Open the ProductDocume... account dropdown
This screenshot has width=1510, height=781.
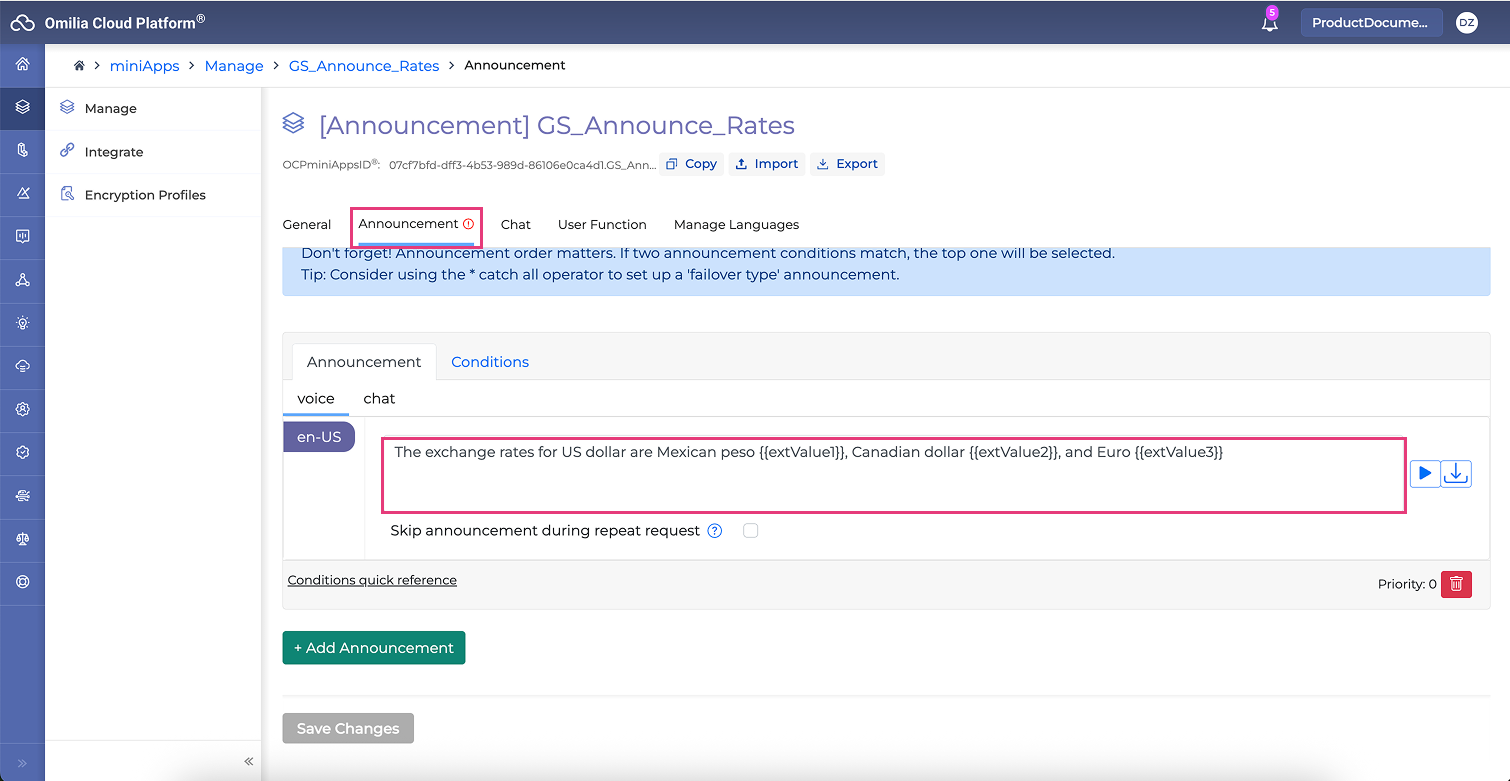pos(1370,23)
